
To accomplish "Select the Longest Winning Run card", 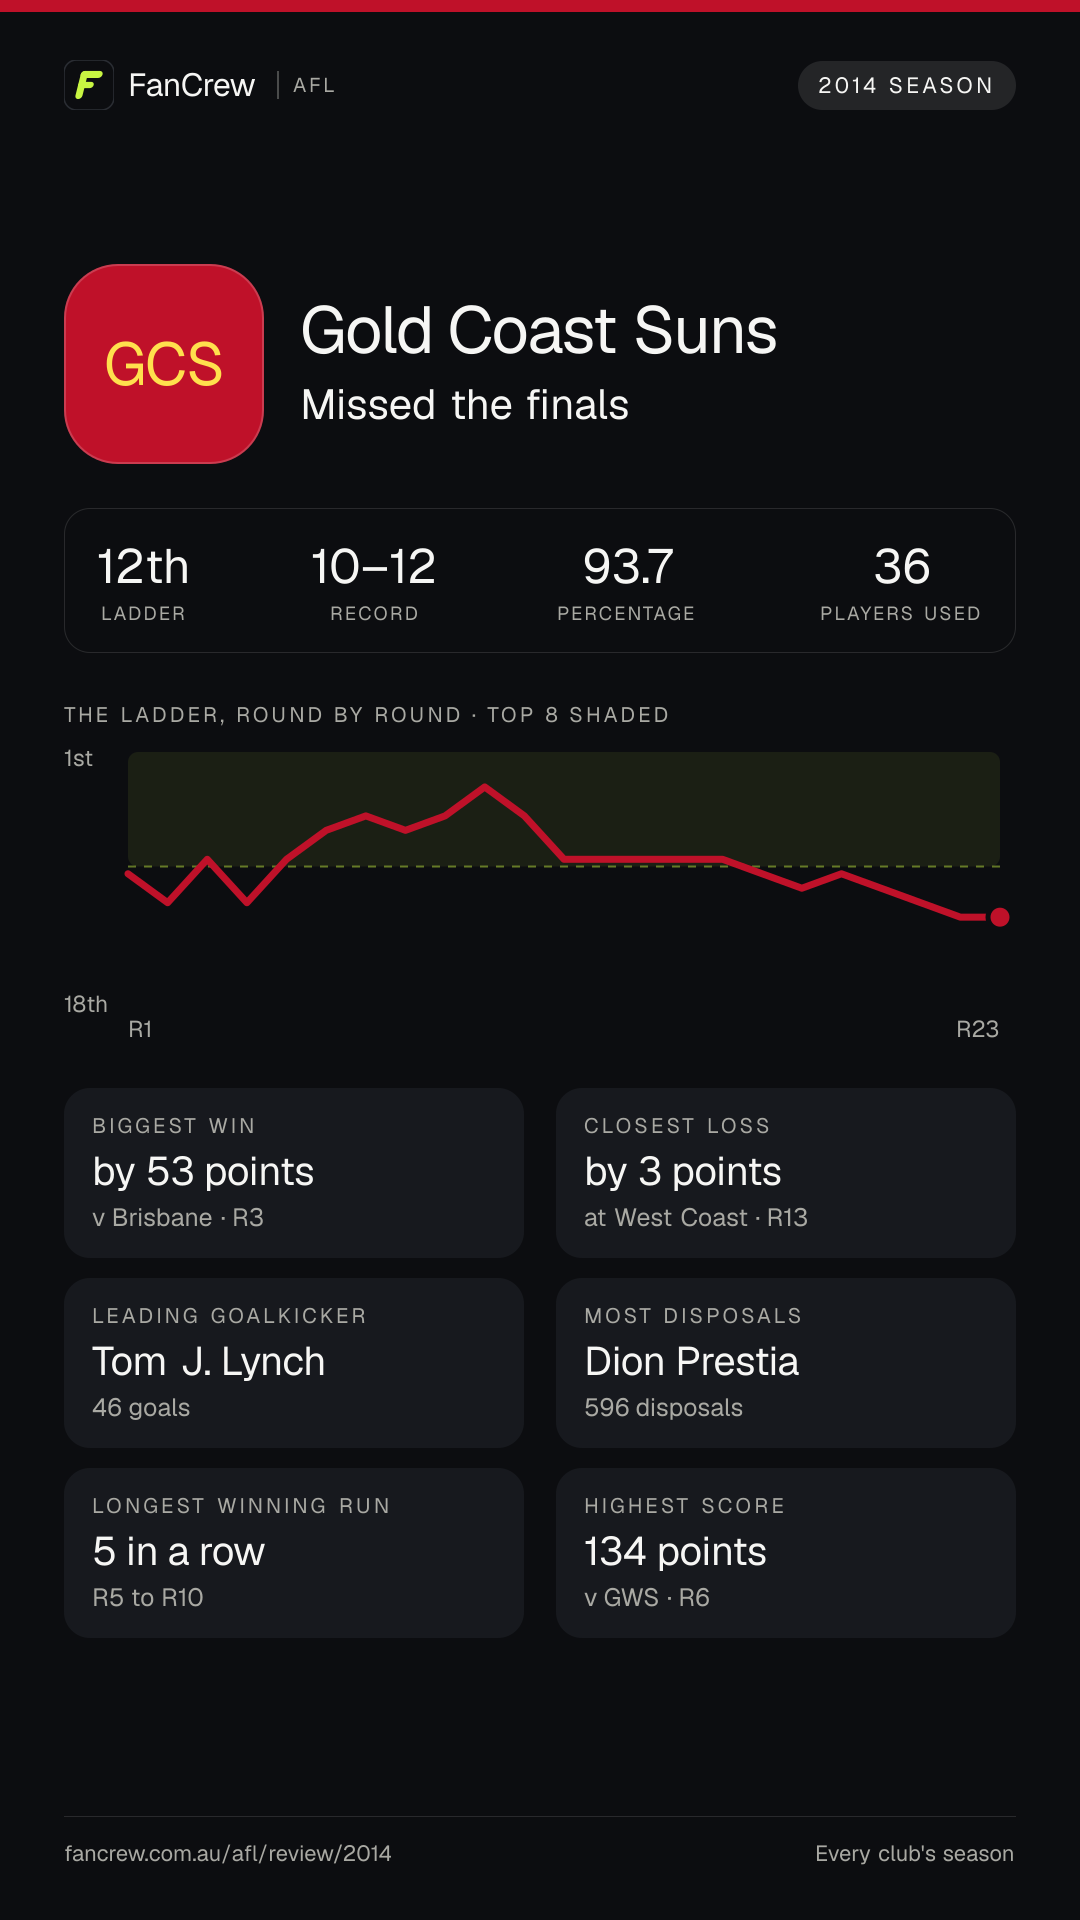I will [294, 1553].
